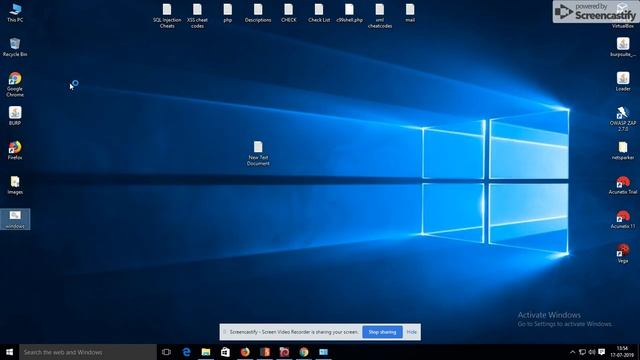Screen dimensions: 640x360
Task: Select the php file on desktop
Action: pyautogui.click(x=228, y=13)
